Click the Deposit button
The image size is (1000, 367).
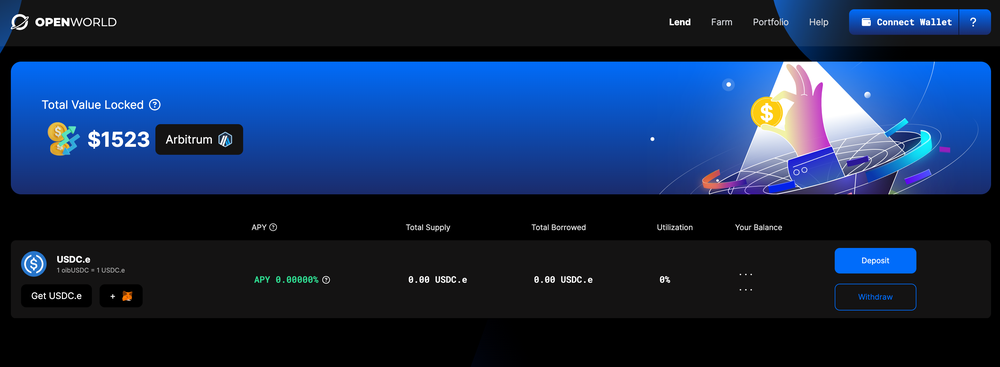(875, 260)
